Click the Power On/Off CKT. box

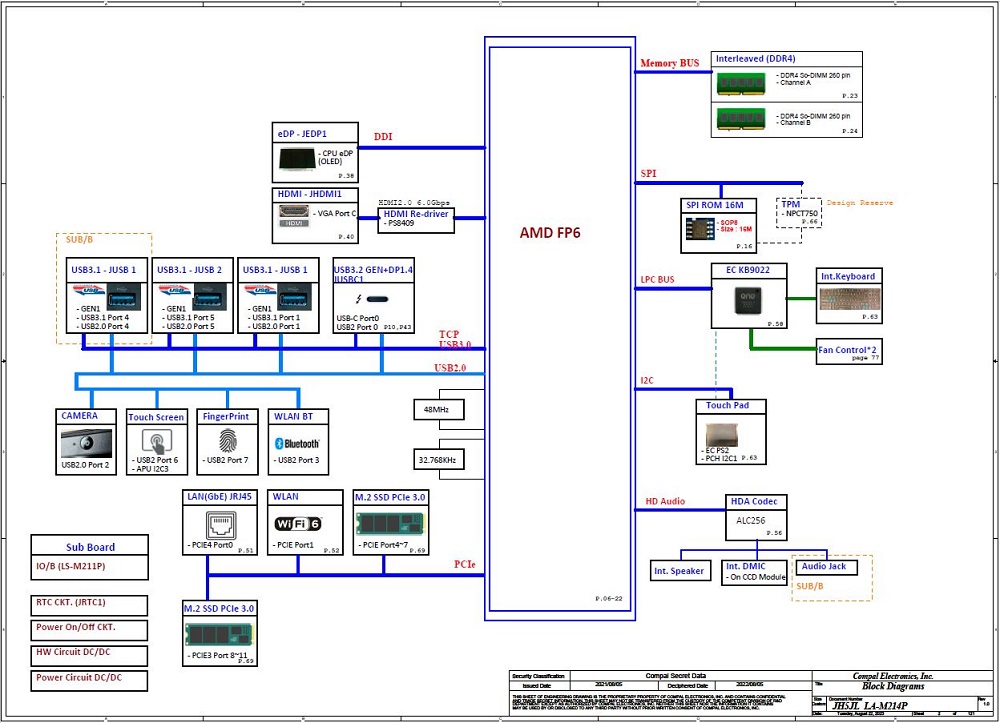coord(89,630)
